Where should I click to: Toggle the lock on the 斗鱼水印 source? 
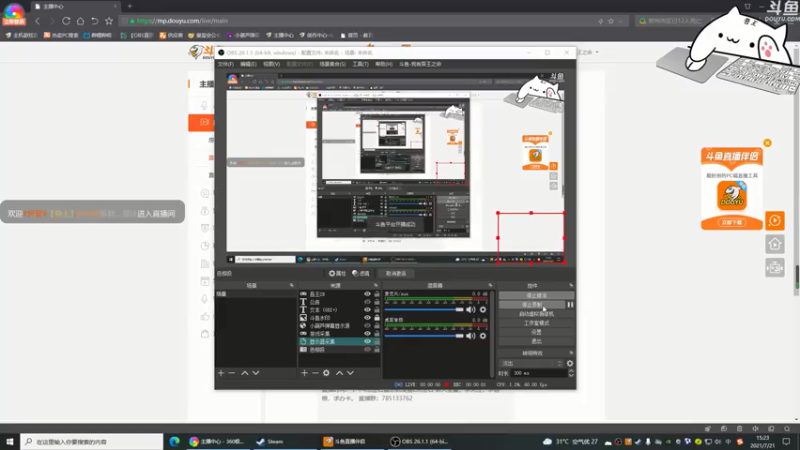click(377, 318)
